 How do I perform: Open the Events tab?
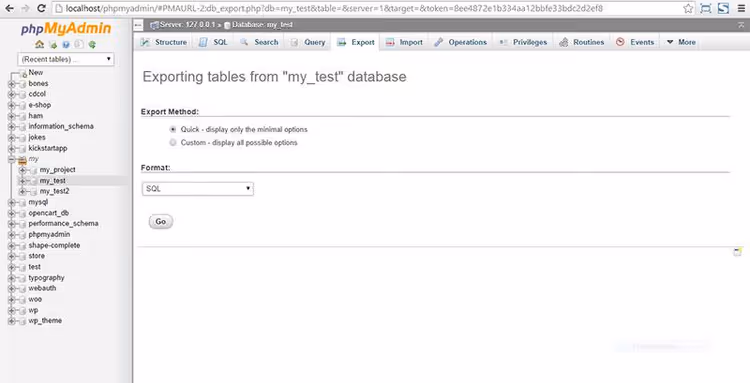[635, 42]
